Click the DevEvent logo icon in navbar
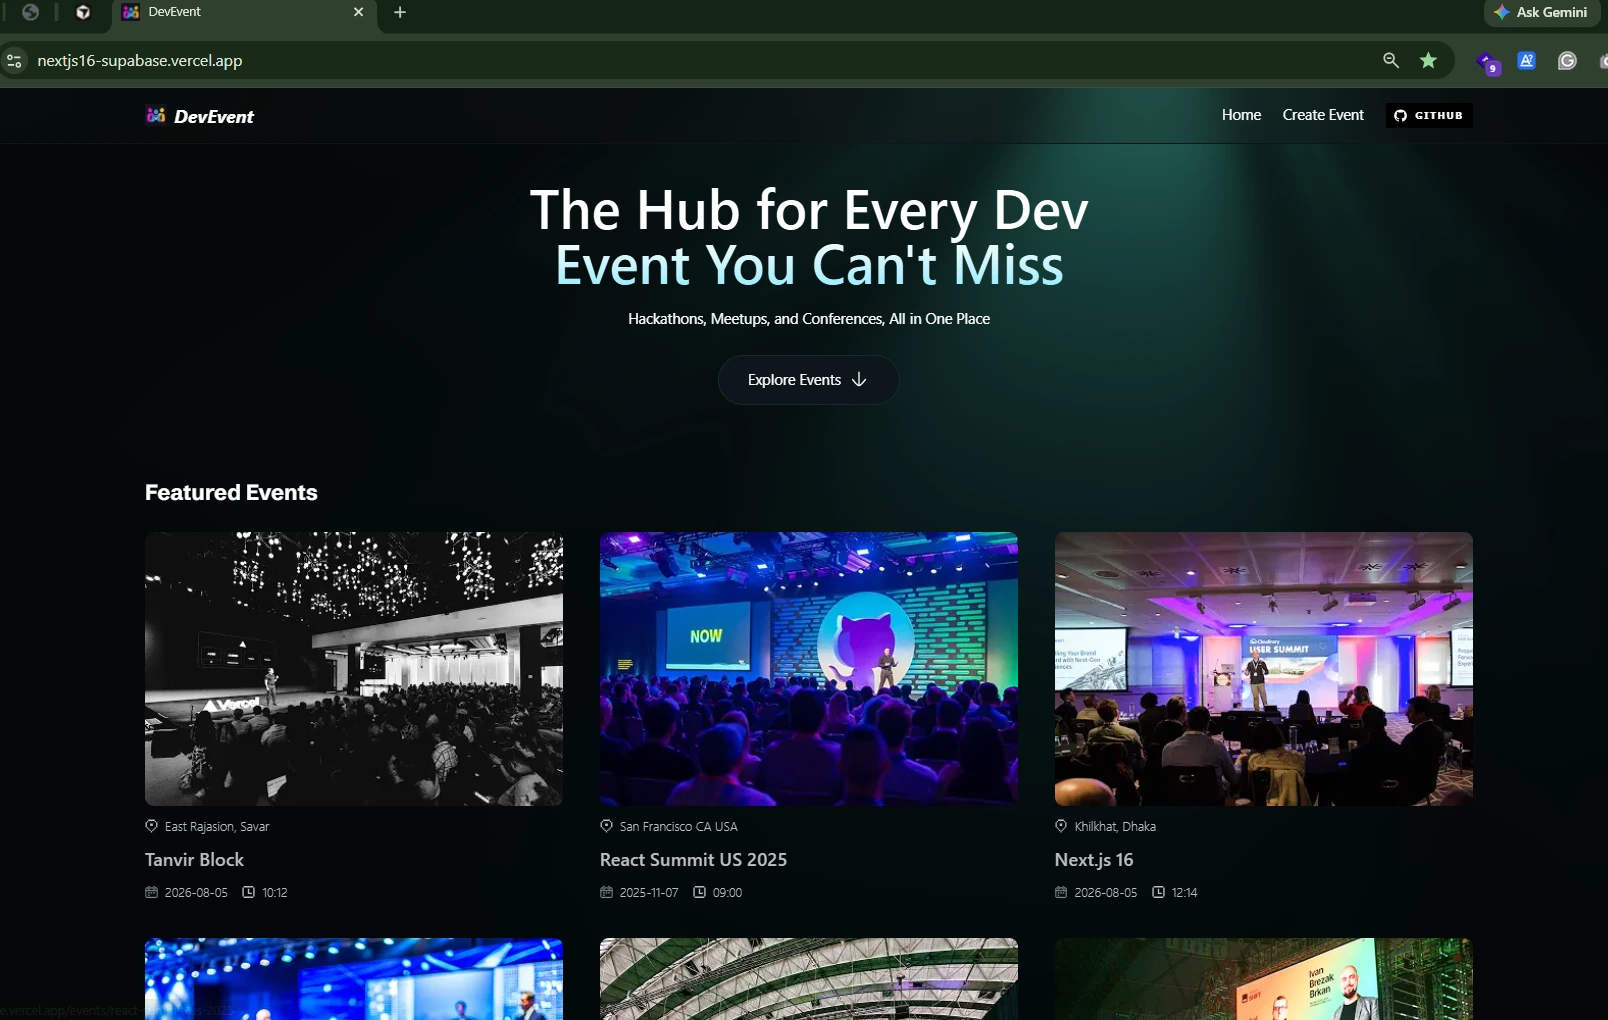Viewport: 1608px width, 1020px height. pyautogui.click(x=155, y=115)
